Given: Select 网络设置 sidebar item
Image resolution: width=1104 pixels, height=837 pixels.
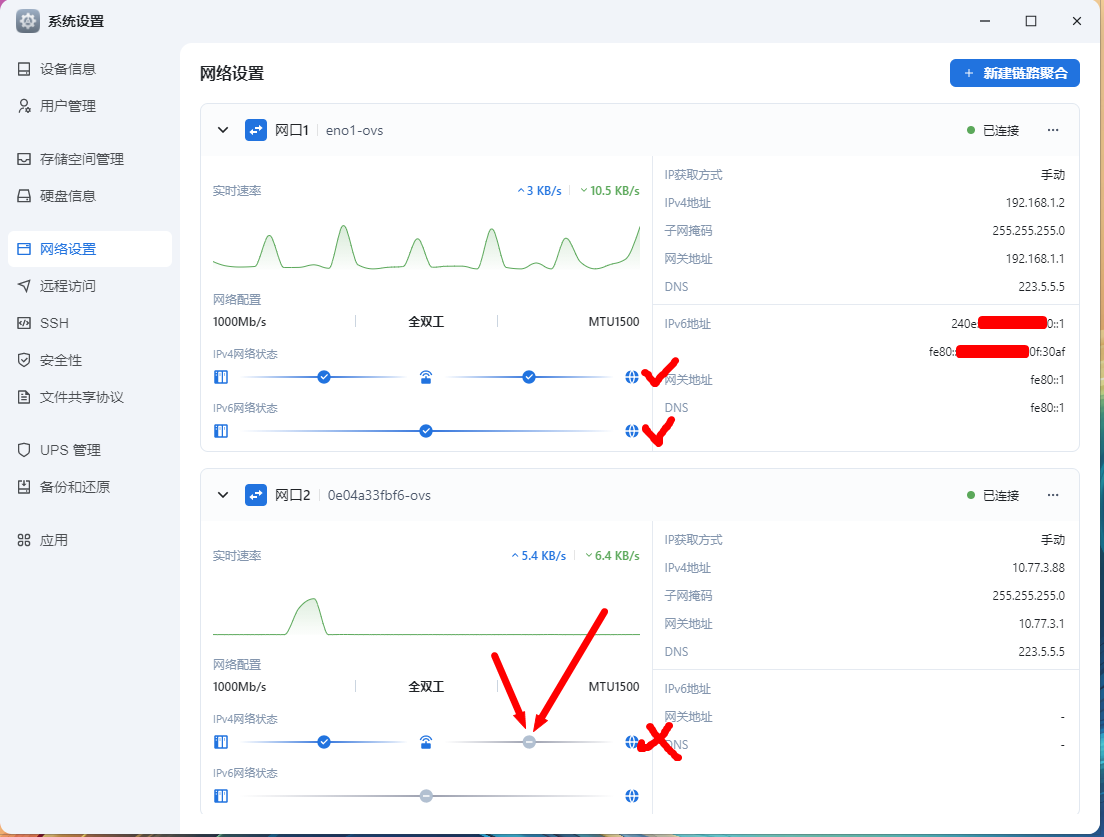Looking at the screenshot, I should pyautogui.click(x=89, y=249).
